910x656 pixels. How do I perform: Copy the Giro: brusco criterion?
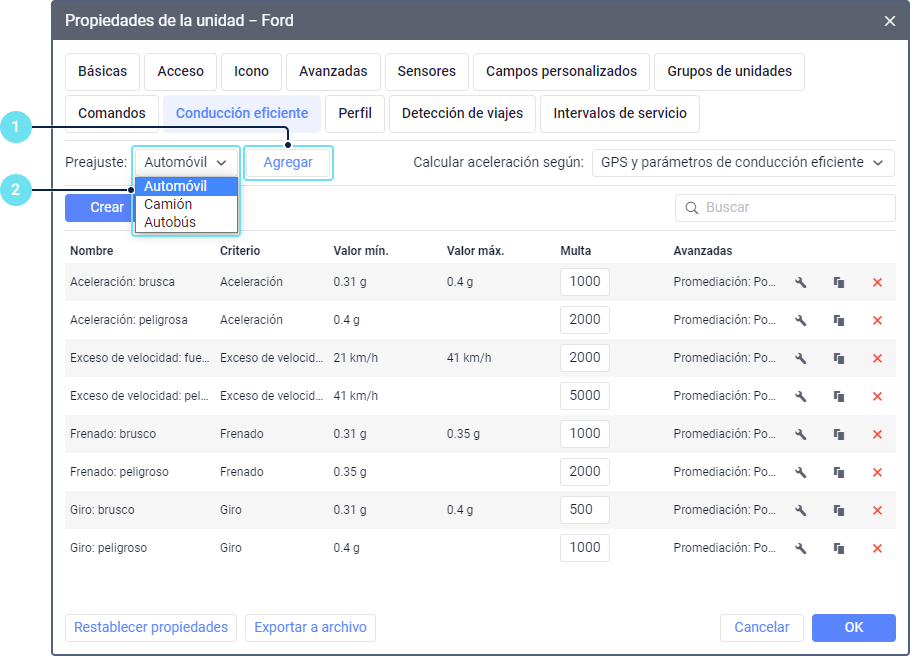click(x=839, y=510)
